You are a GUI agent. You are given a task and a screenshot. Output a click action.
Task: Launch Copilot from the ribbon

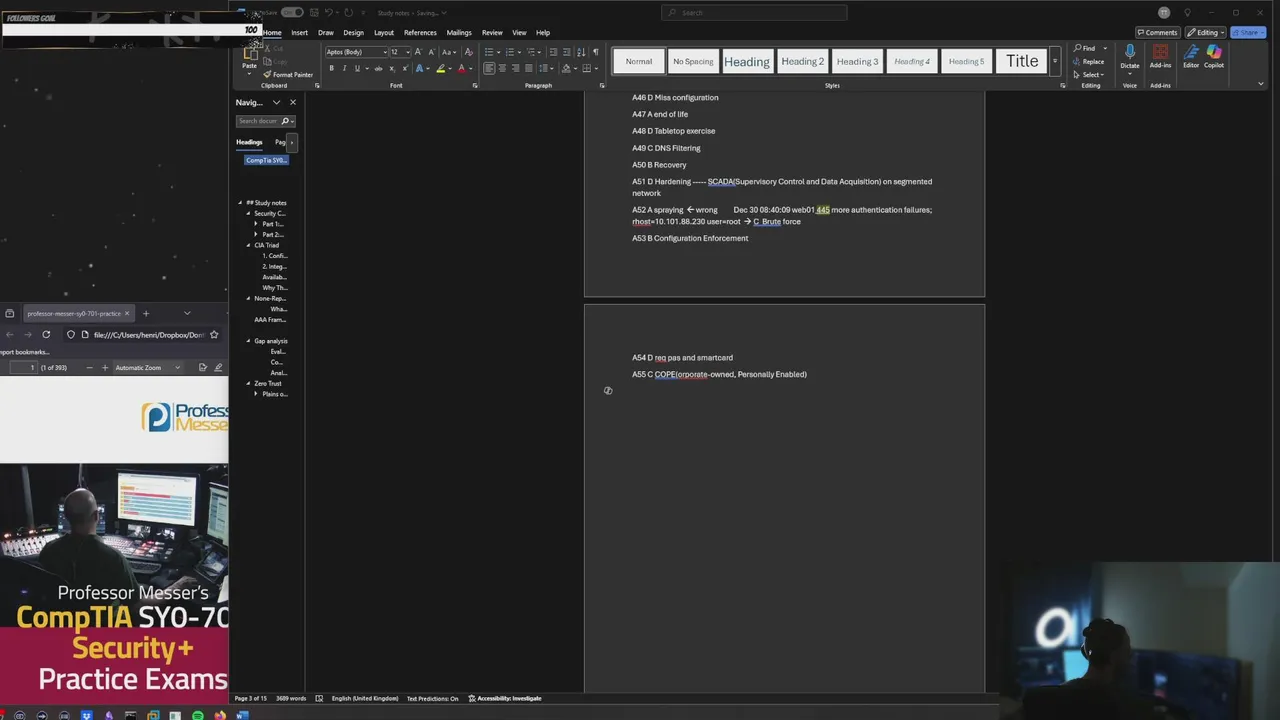pyautogui.click(x=1214, y=56)
